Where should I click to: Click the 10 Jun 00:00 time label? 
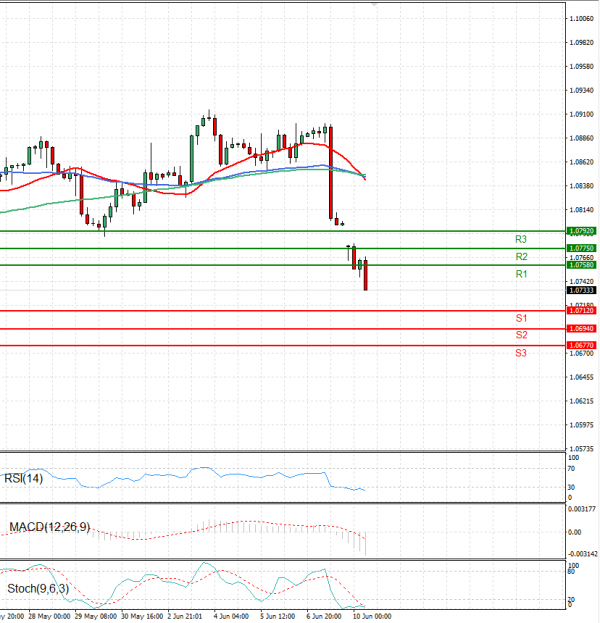pyautogui.click(x=372, y=616)
